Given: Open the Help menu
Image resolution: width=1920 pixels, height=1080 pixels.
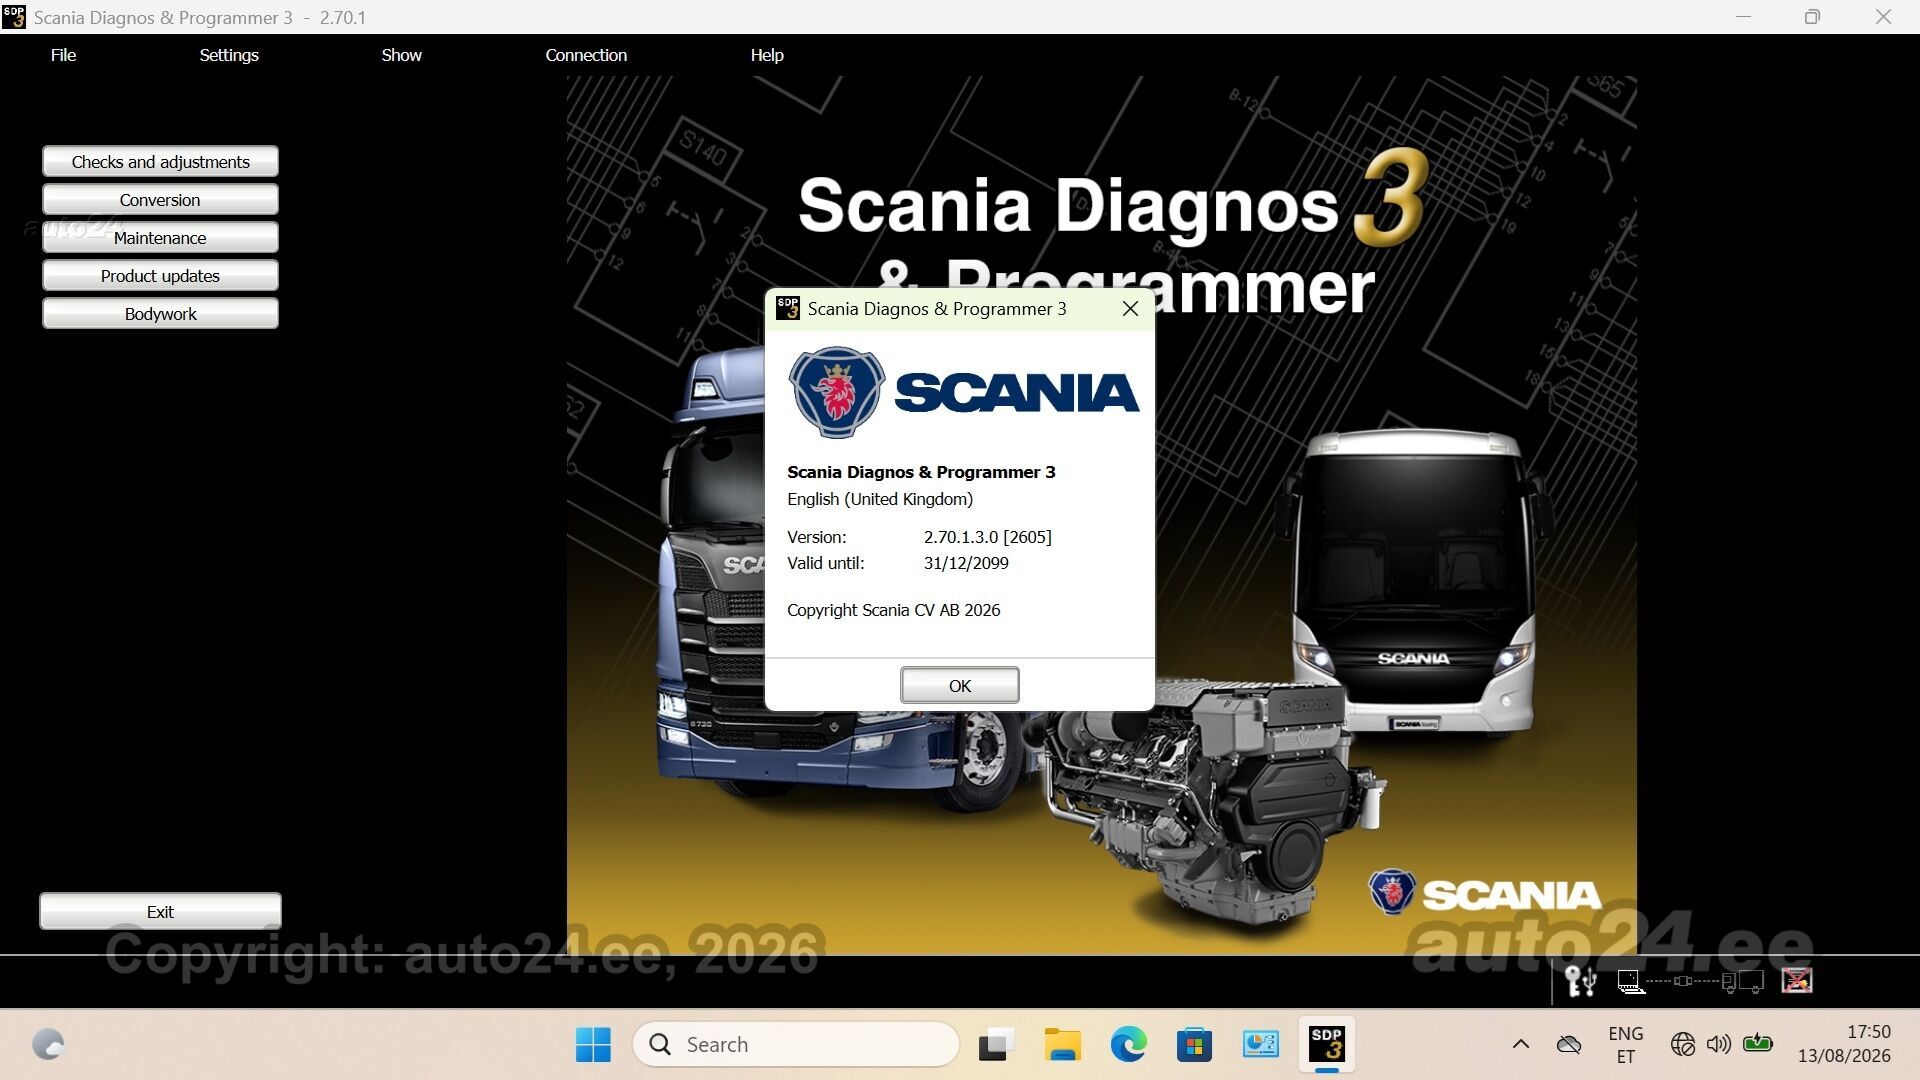Looking at the screenshot, I should [x=767, y=55].
